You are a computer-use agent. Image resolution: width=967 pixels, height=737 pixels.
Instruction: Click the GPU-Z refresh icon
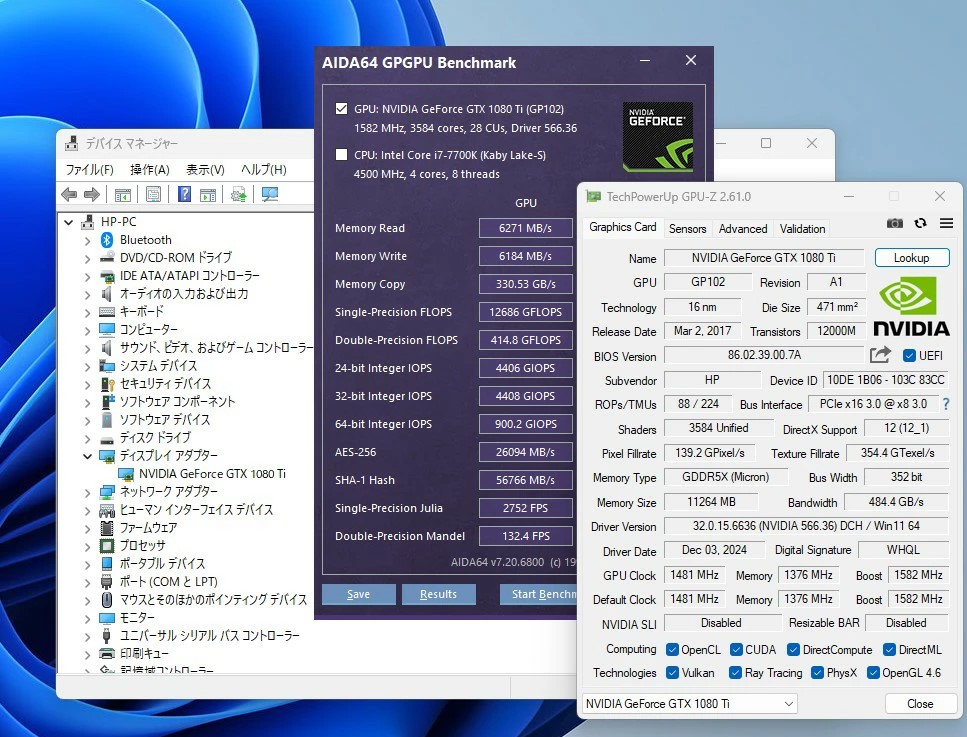pos(920,223)
